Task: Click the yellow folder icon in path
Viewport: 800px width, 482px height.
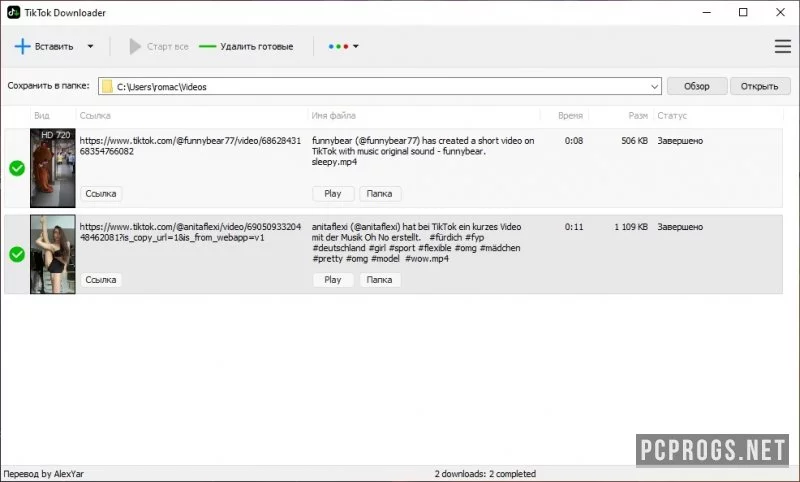Action: point(107,86)
